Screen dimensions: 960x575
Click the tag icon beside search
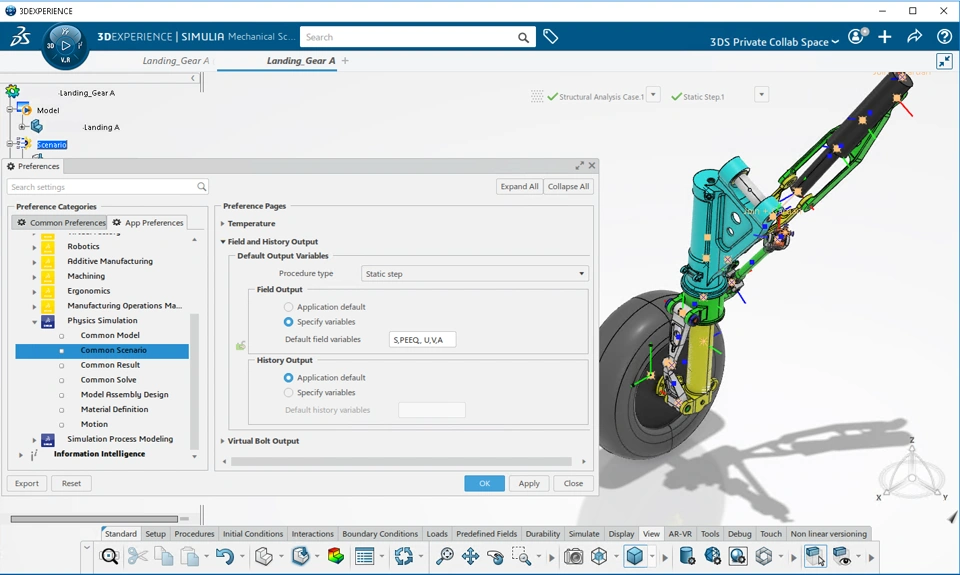point(550,37)
